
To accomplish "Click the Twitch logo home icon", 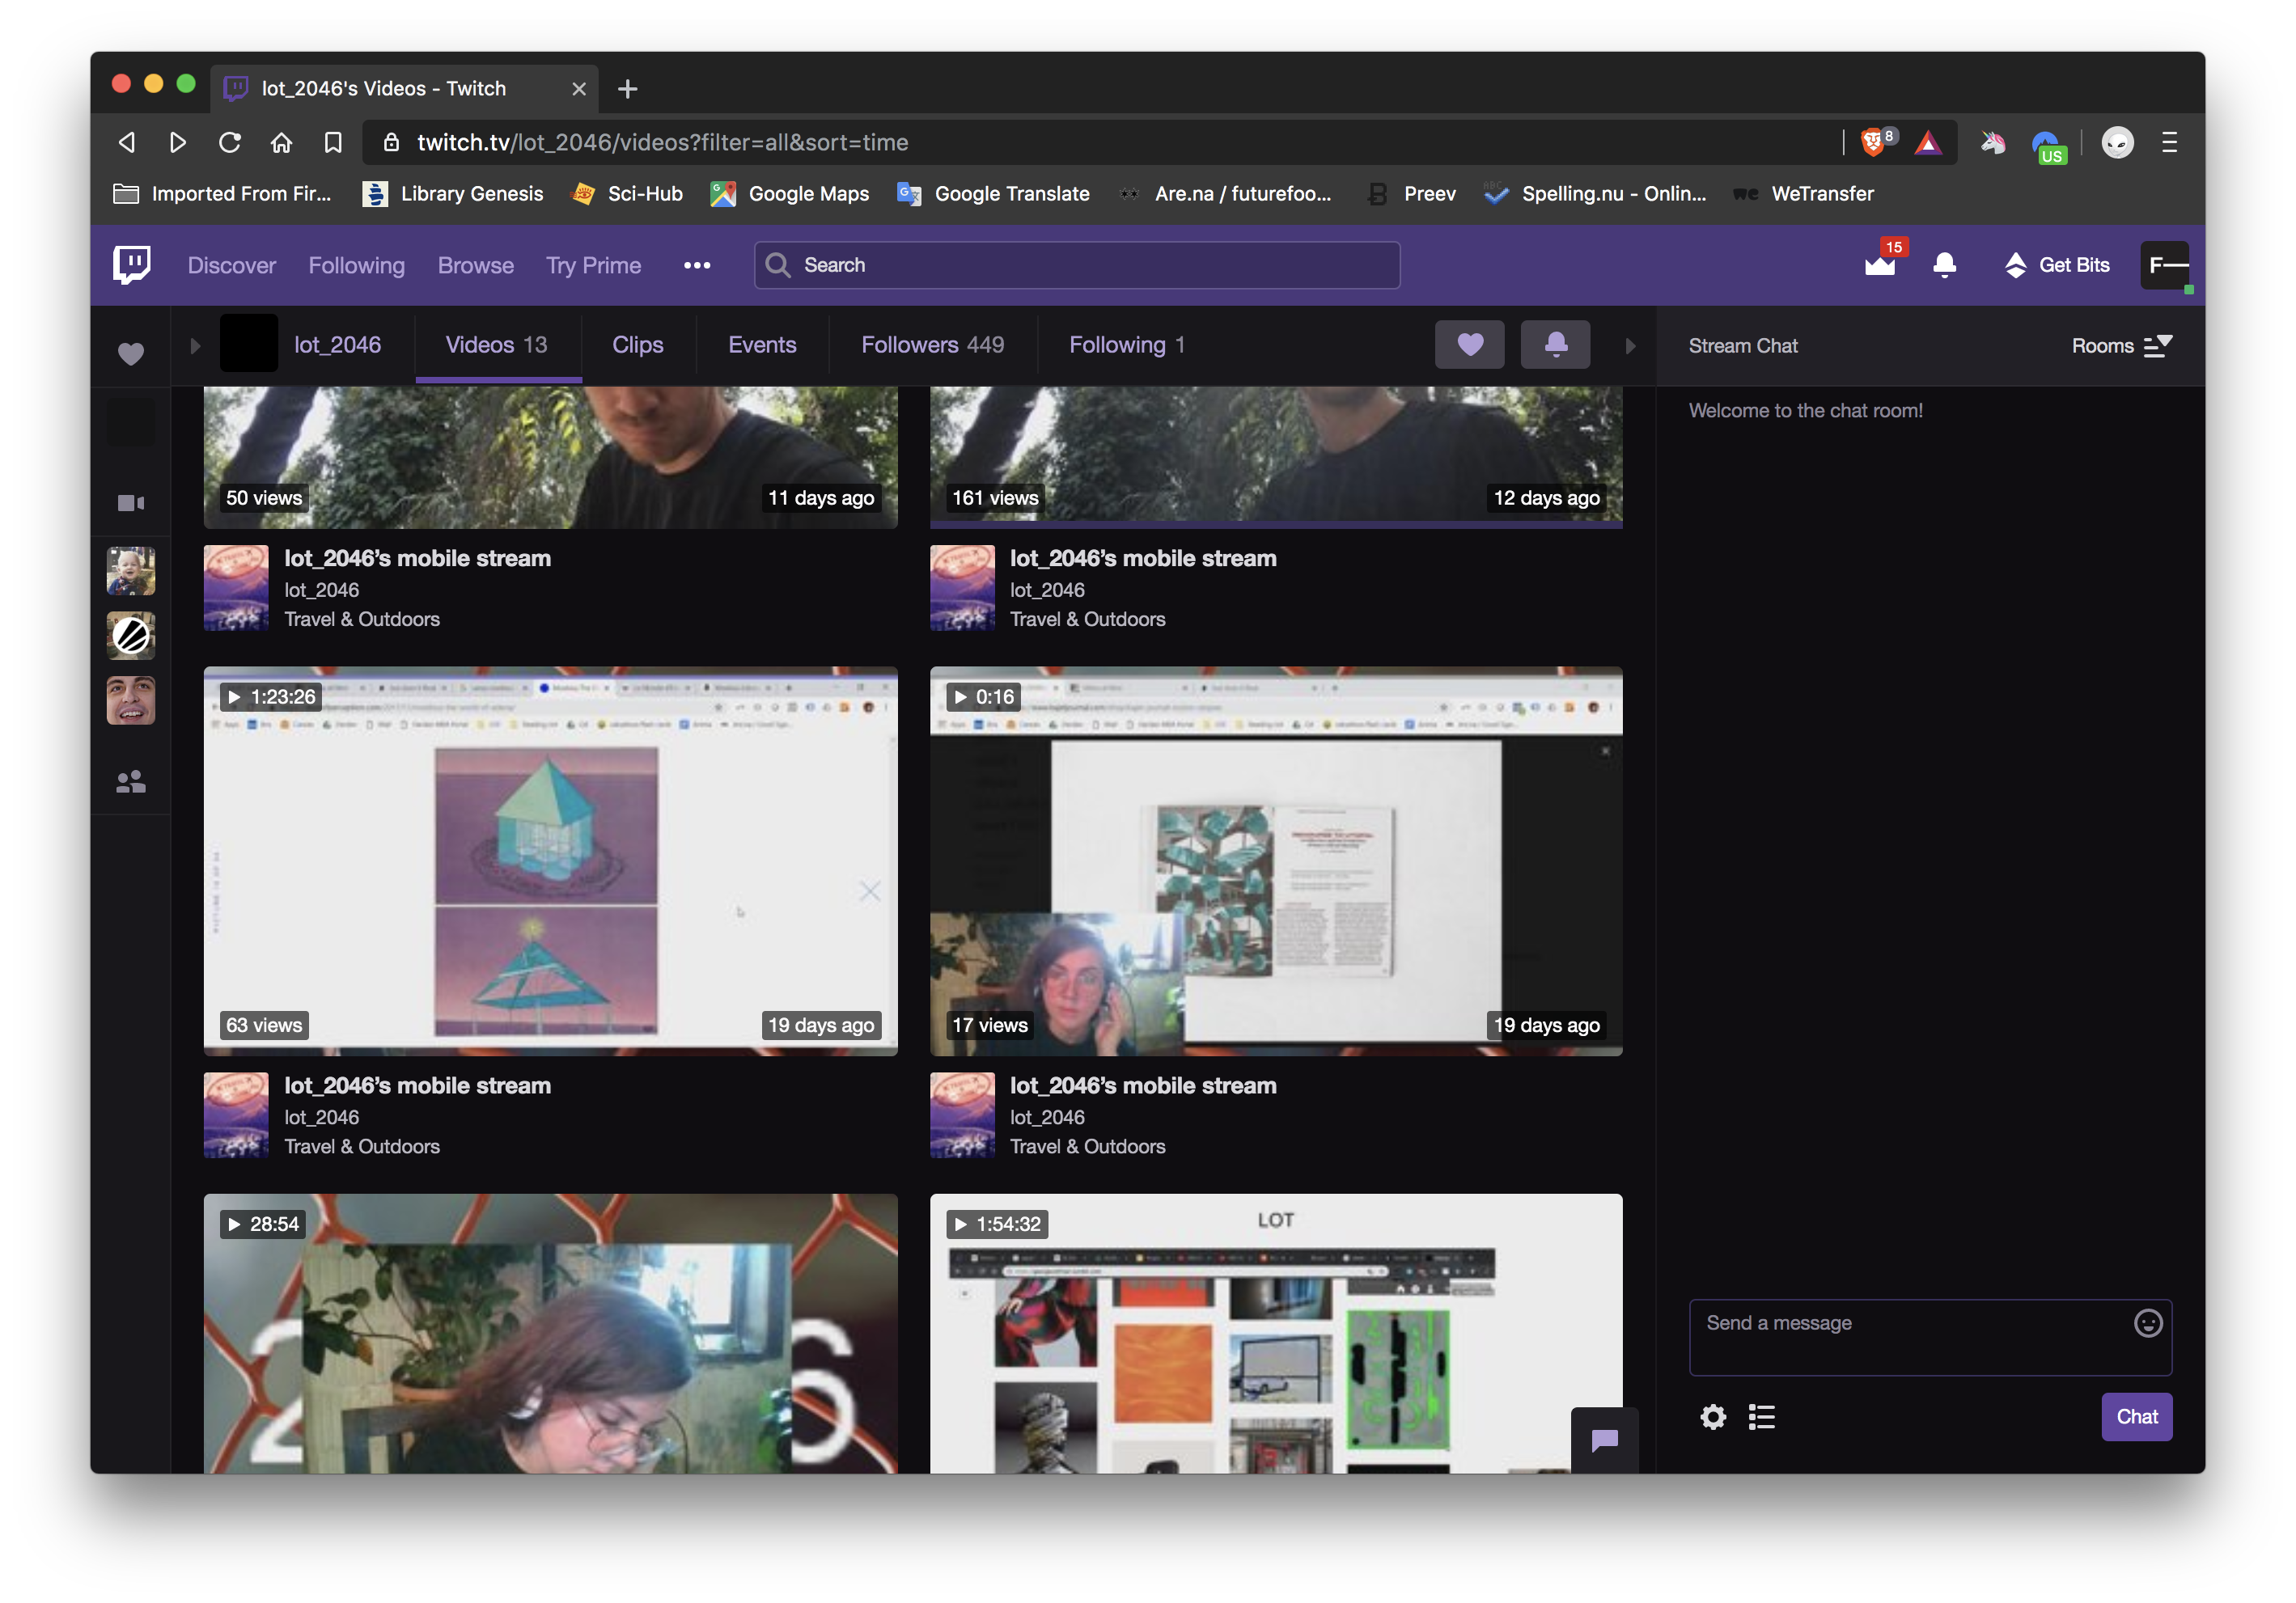I will [x=132, y=265].
